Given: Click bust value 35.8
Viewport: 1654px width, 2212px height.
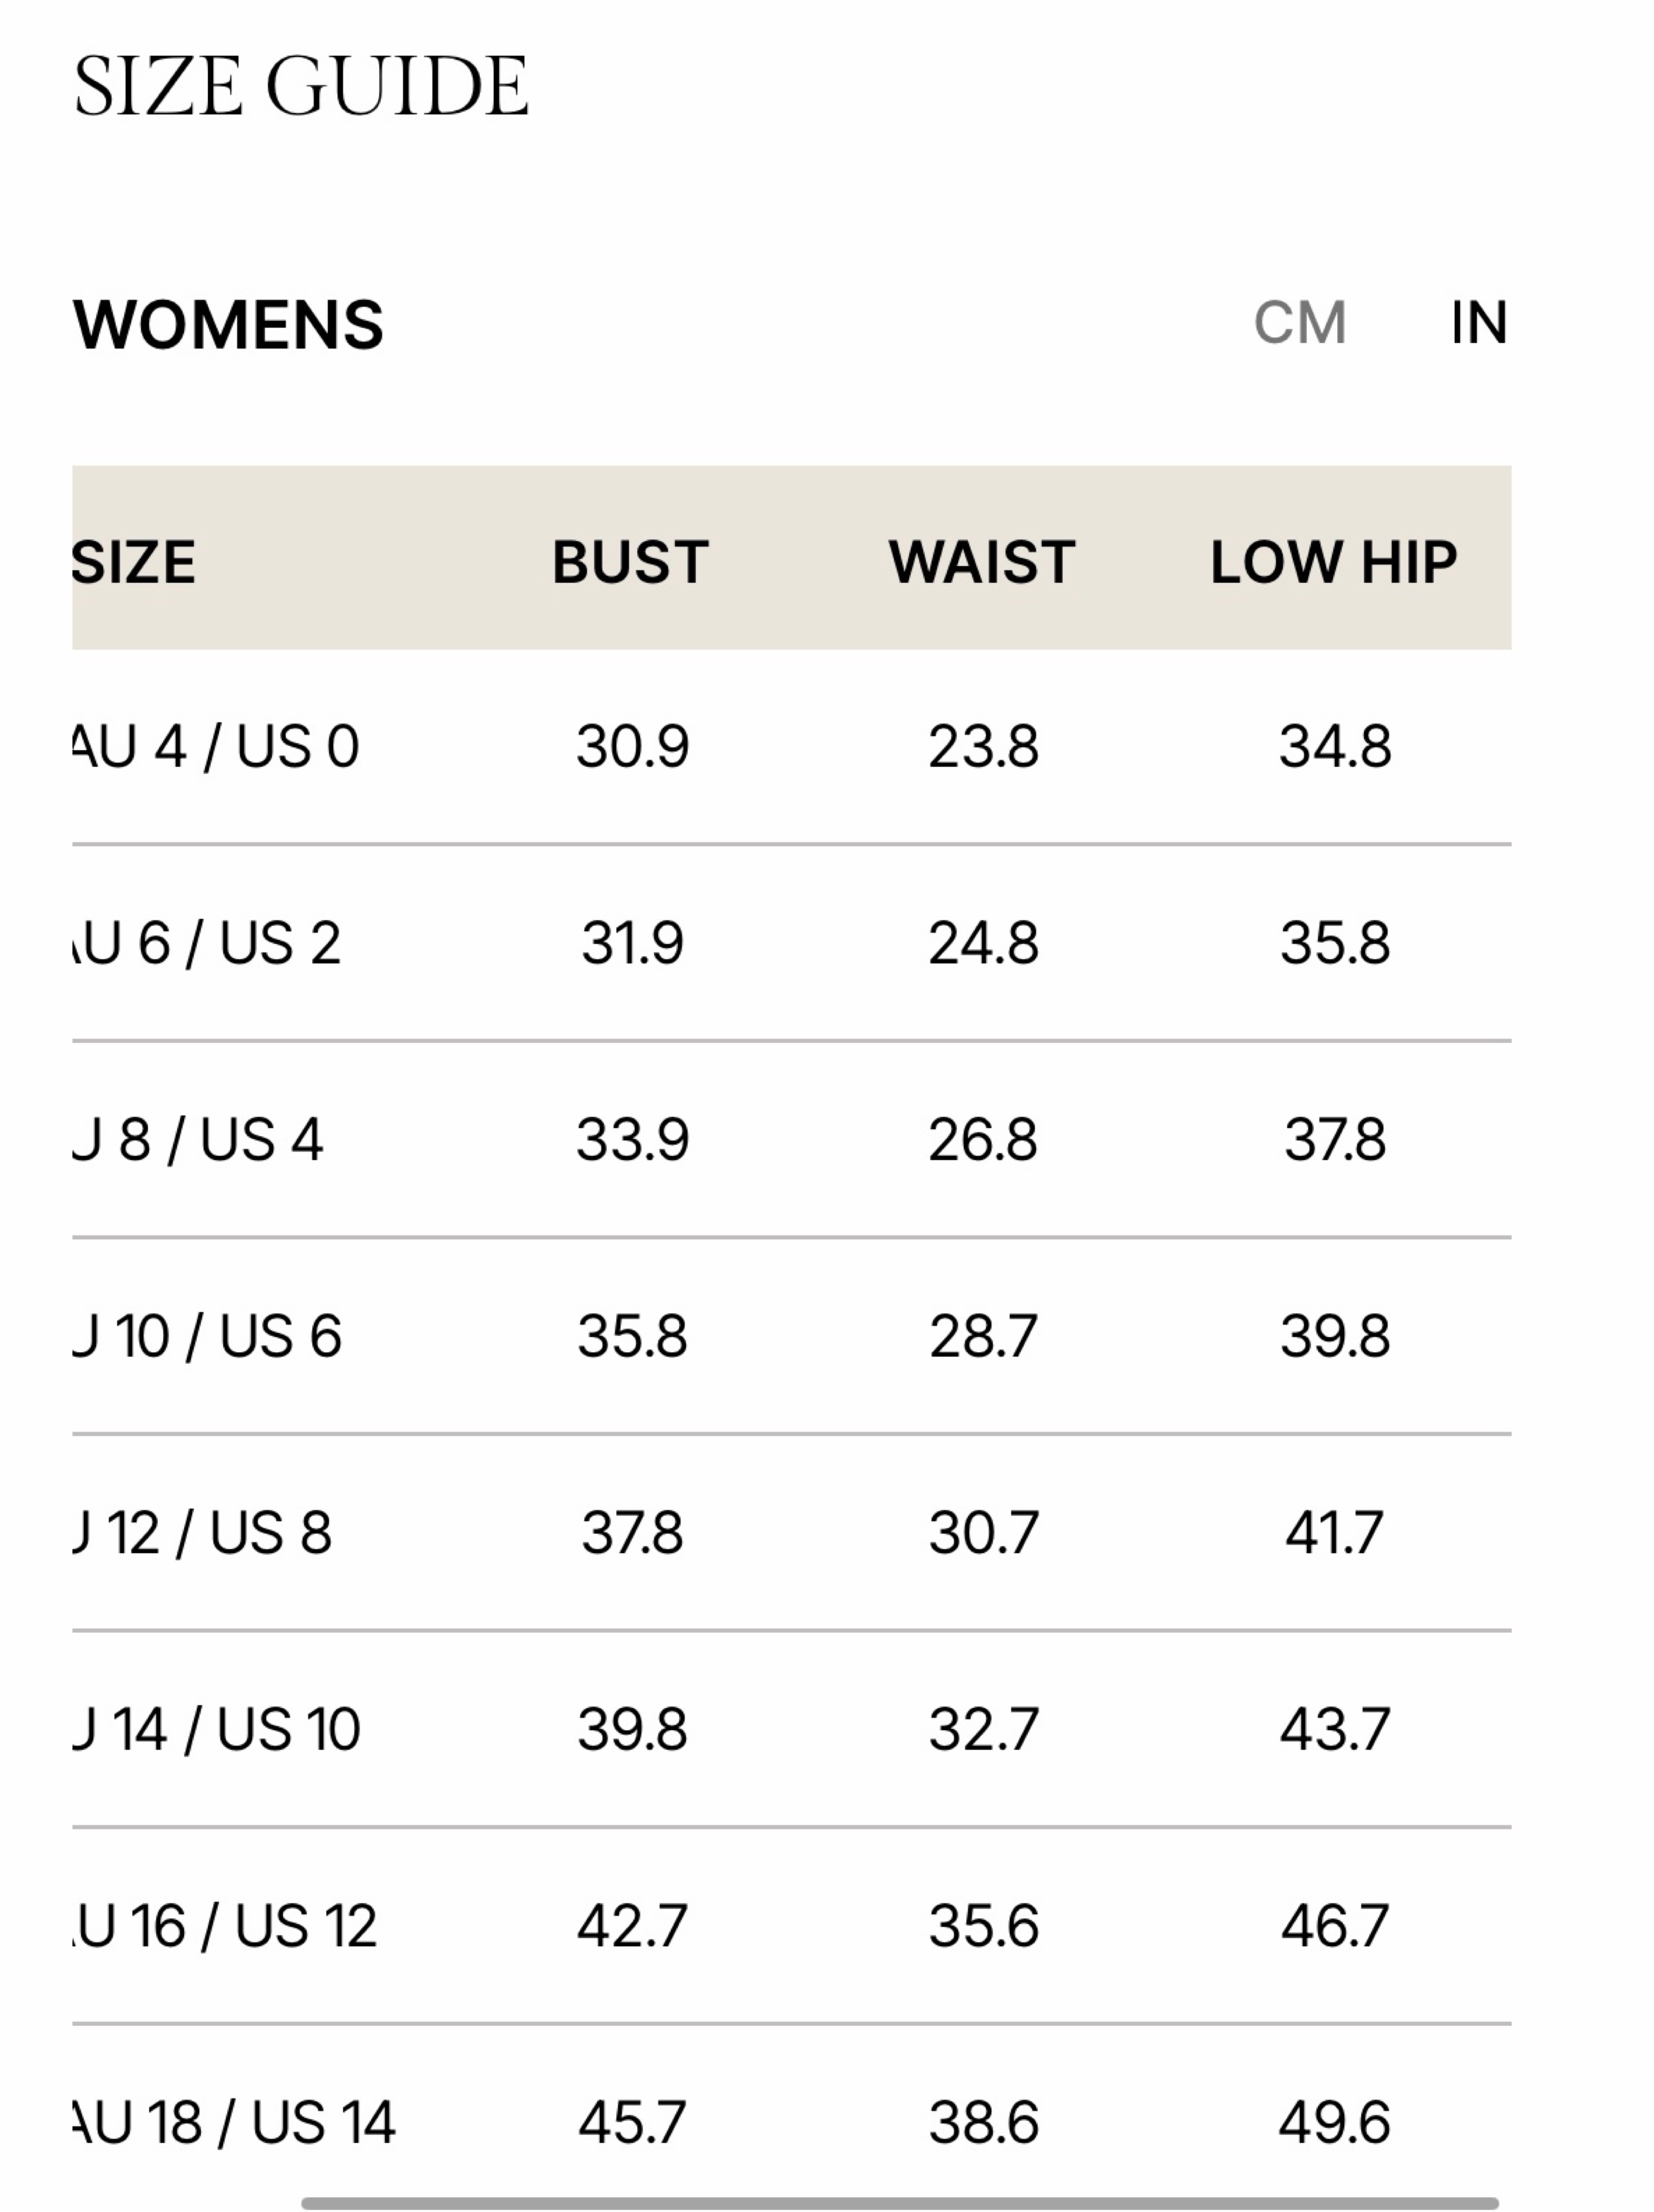Looking at the screenshot, I should pyautogui.click(x=632, y=1336).
